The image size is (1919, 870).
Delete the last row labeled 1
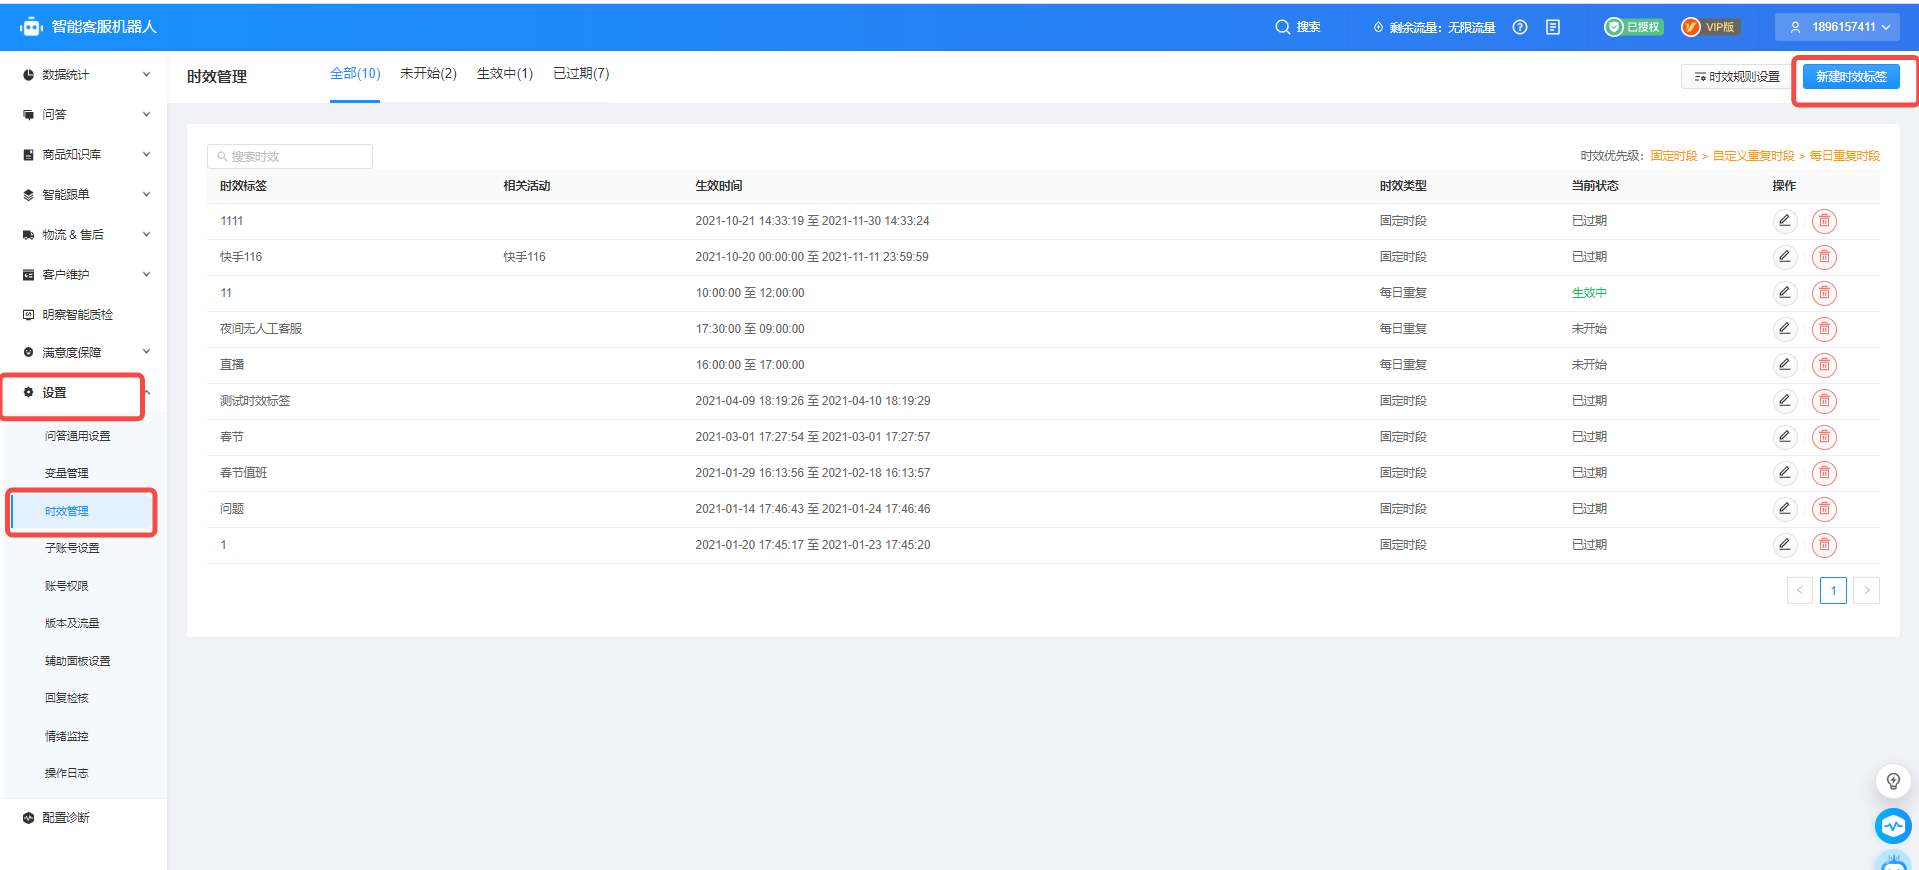(x=1824, y=545)
